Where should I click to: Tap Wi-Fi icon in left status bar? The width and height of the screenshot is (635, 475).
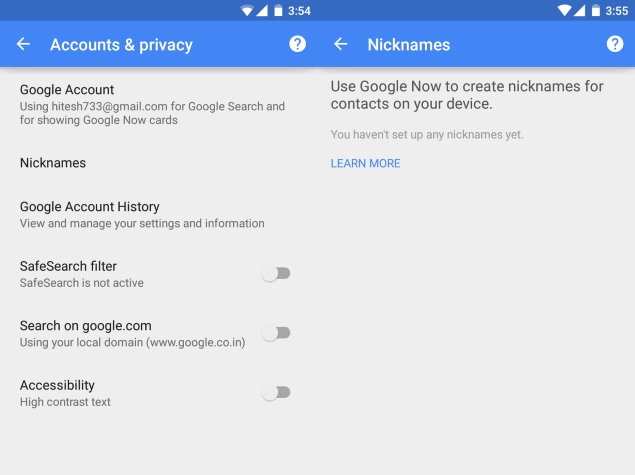pos(247,11)
